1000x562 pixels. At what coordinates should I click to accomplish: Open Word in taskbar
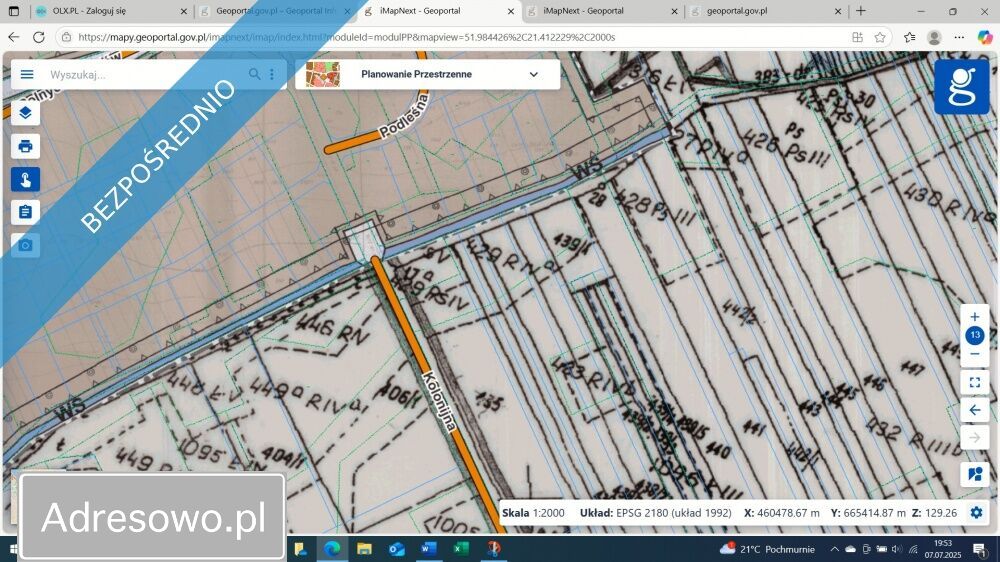[x=429, y=549]
